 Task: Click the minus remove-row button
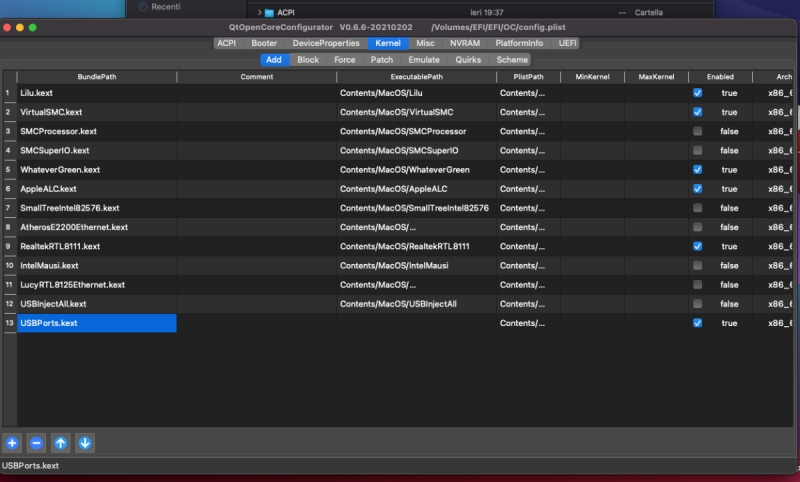tap(36, 442)
